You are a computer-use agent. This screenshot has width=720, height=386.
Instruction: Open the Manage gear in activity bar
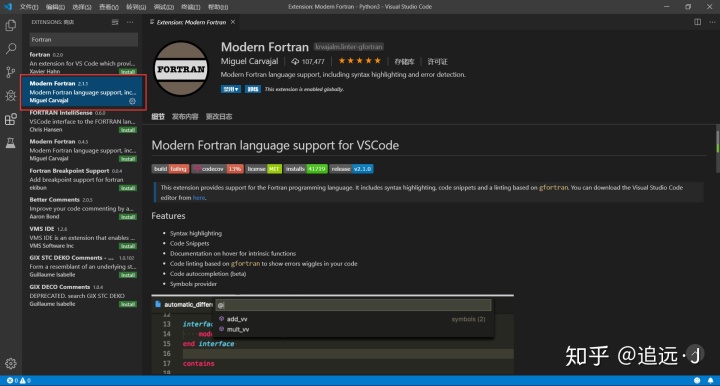click(11, 364)
